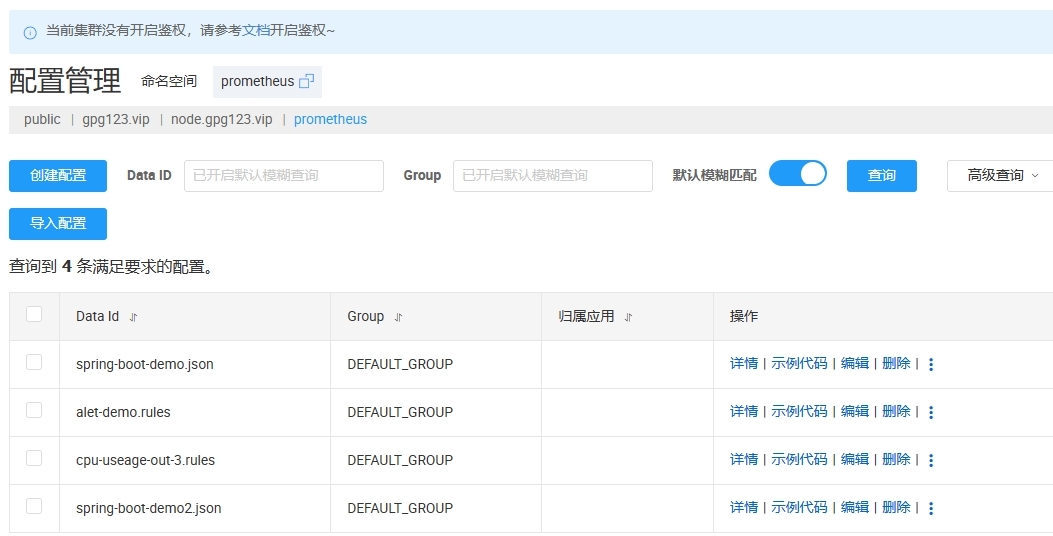This screenshot has height=536, width=1053.
Task: Open more actions menu for spring-boot-demo.json
Action: 931,365
